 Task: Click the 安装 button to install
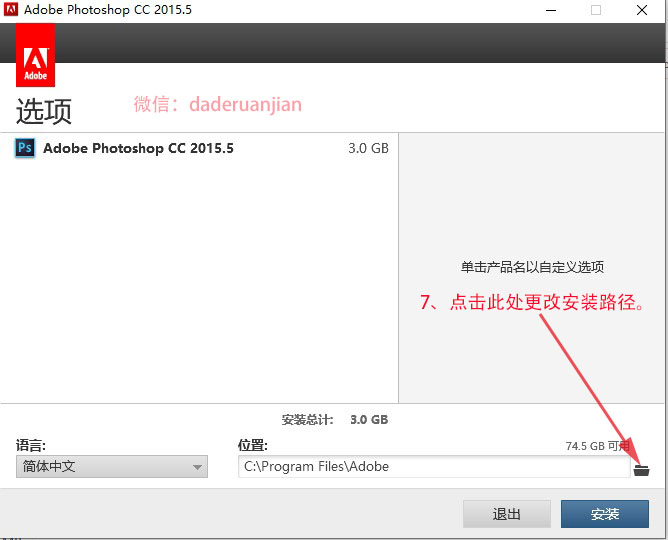(605, 514)
